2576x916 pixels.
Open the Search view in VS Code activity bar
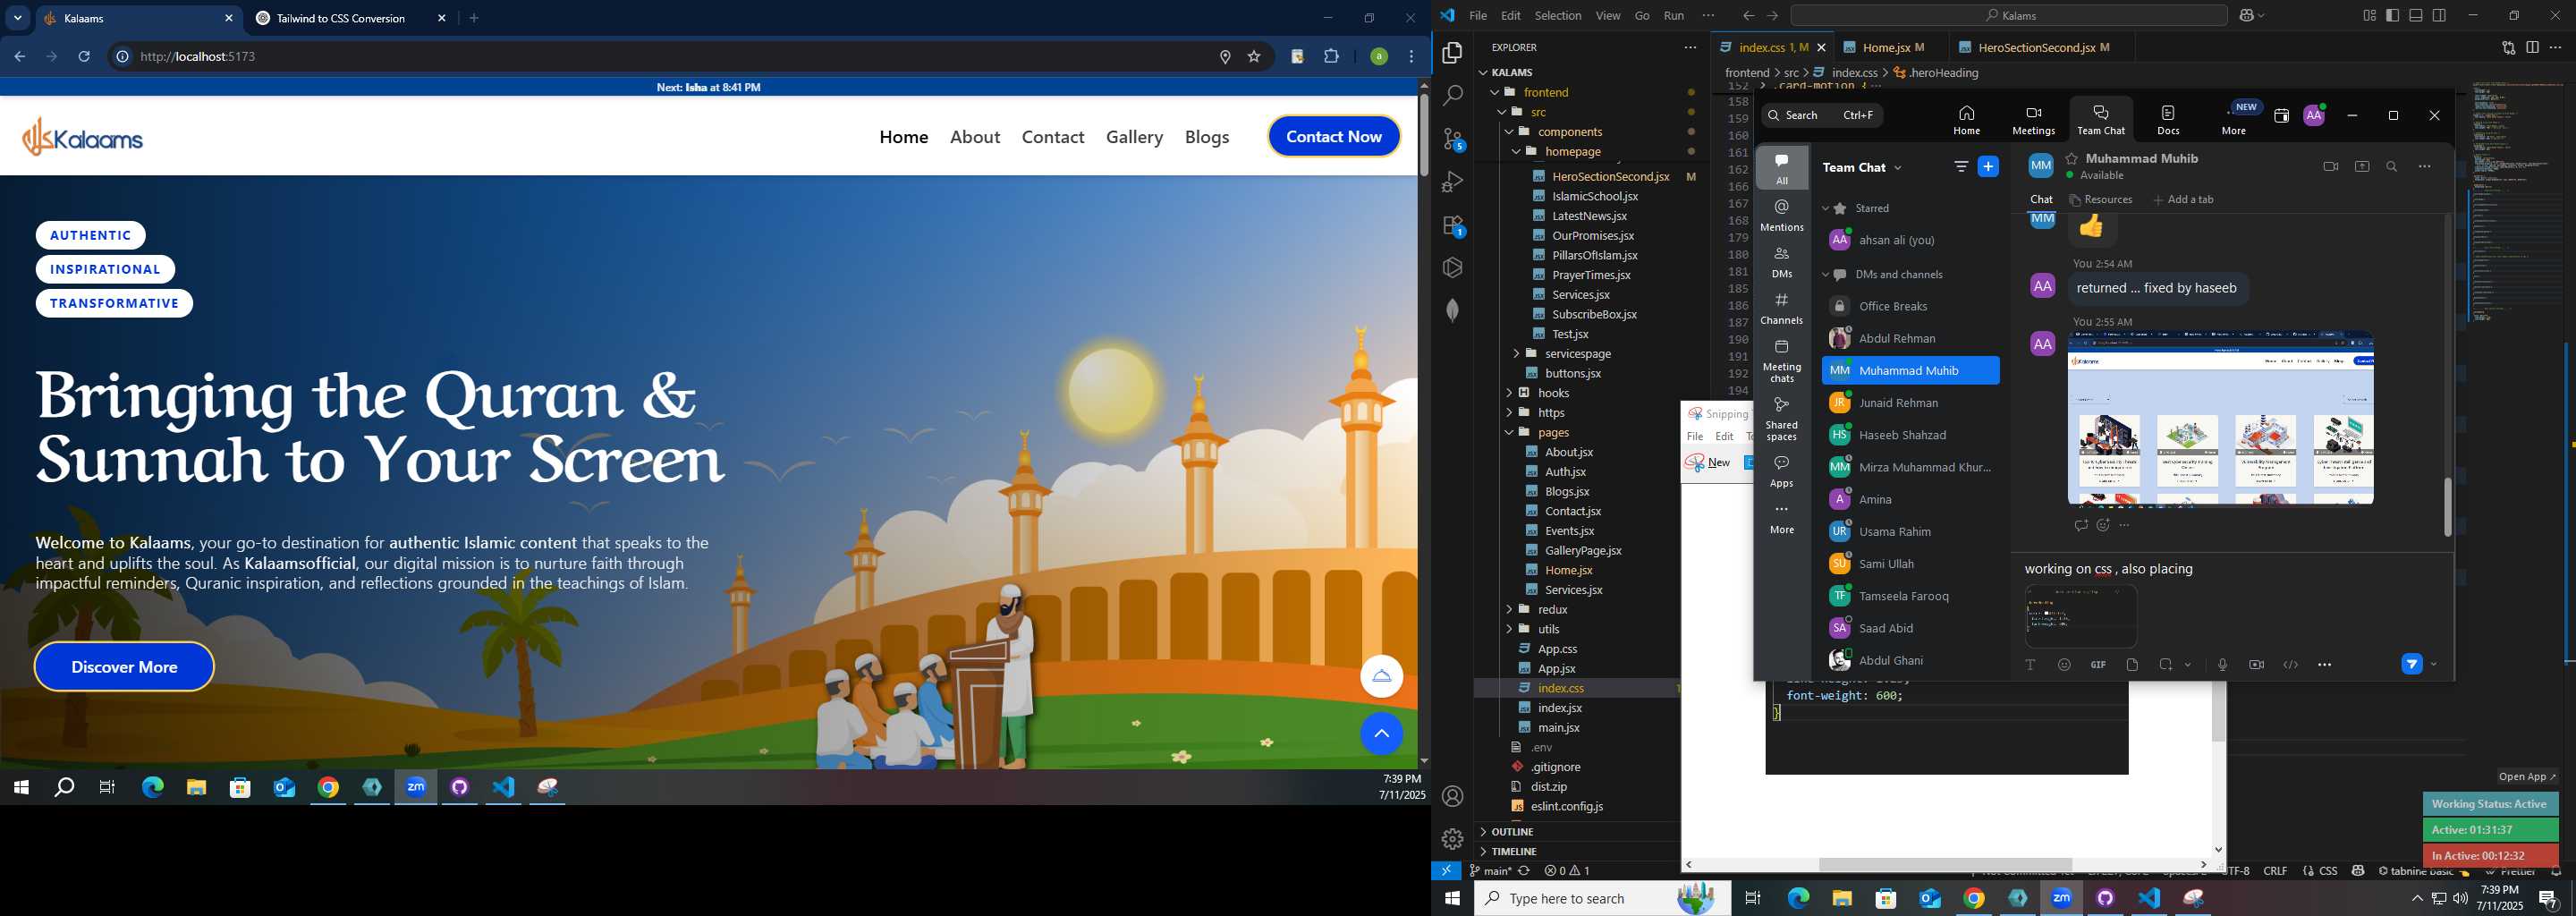pos(1452,96)
